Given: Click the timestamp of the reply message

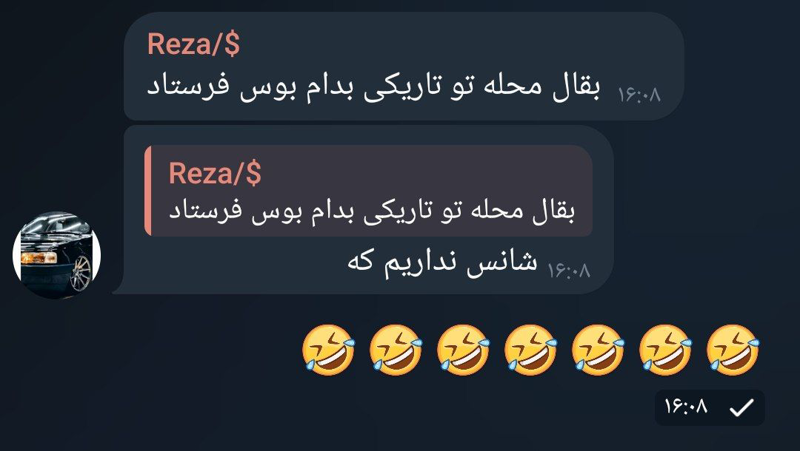Looking at the screenshot, I should tap(569, 270).
